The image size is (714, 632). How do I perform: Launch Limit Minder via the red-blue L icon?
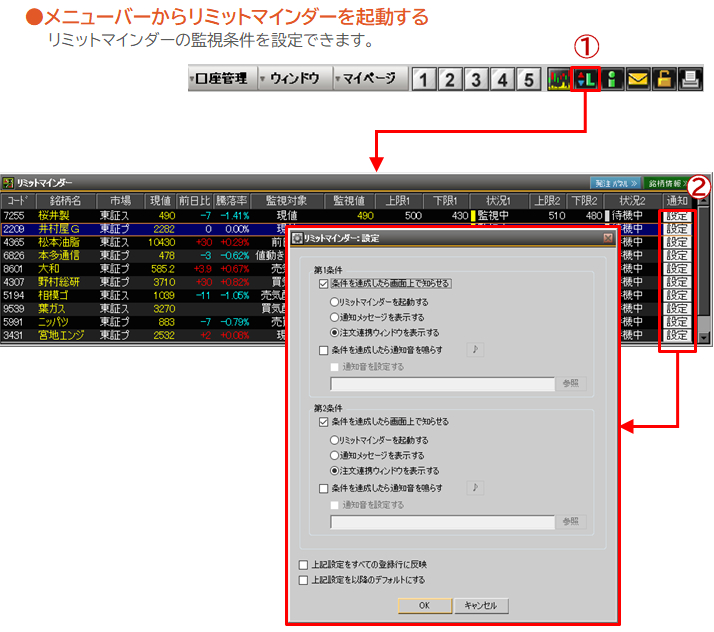coord(586,79)
